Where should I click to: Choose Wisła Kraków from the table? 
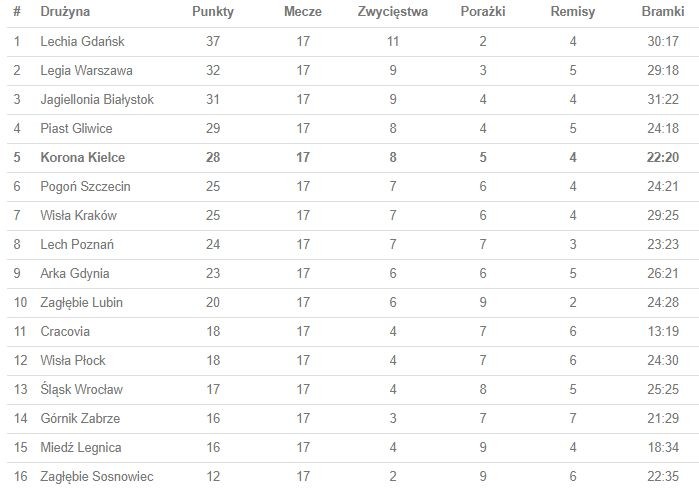coord(79,216)
